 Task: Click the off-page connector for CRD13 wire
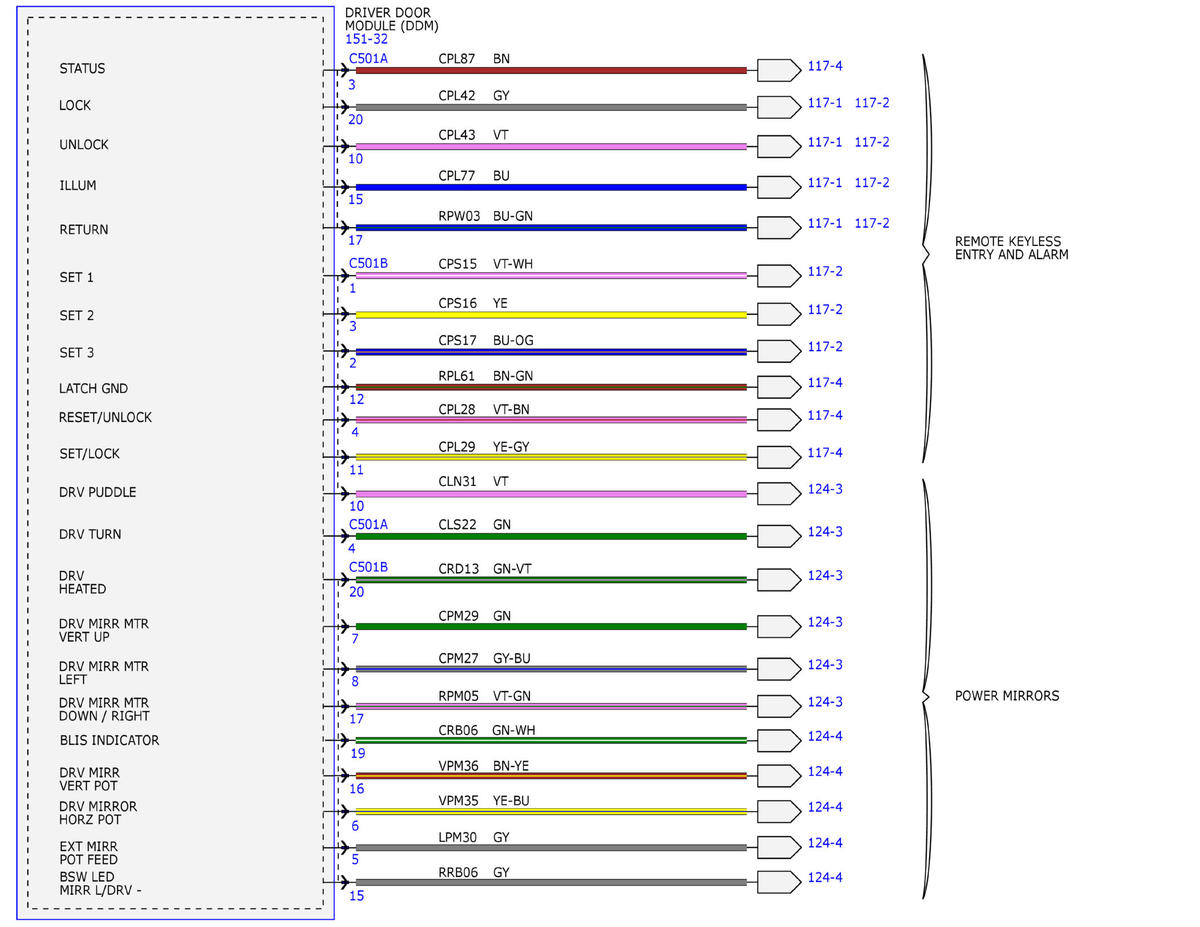pos(778,579)
